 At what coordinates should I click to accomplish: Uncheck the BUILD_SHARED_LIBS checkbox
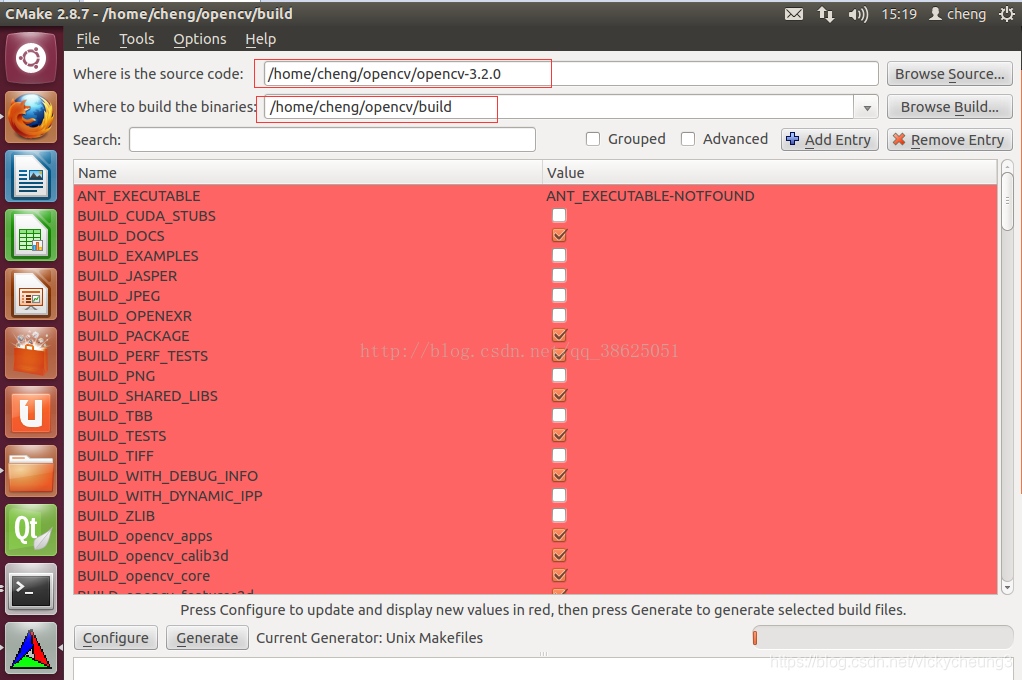coord(559,395)
